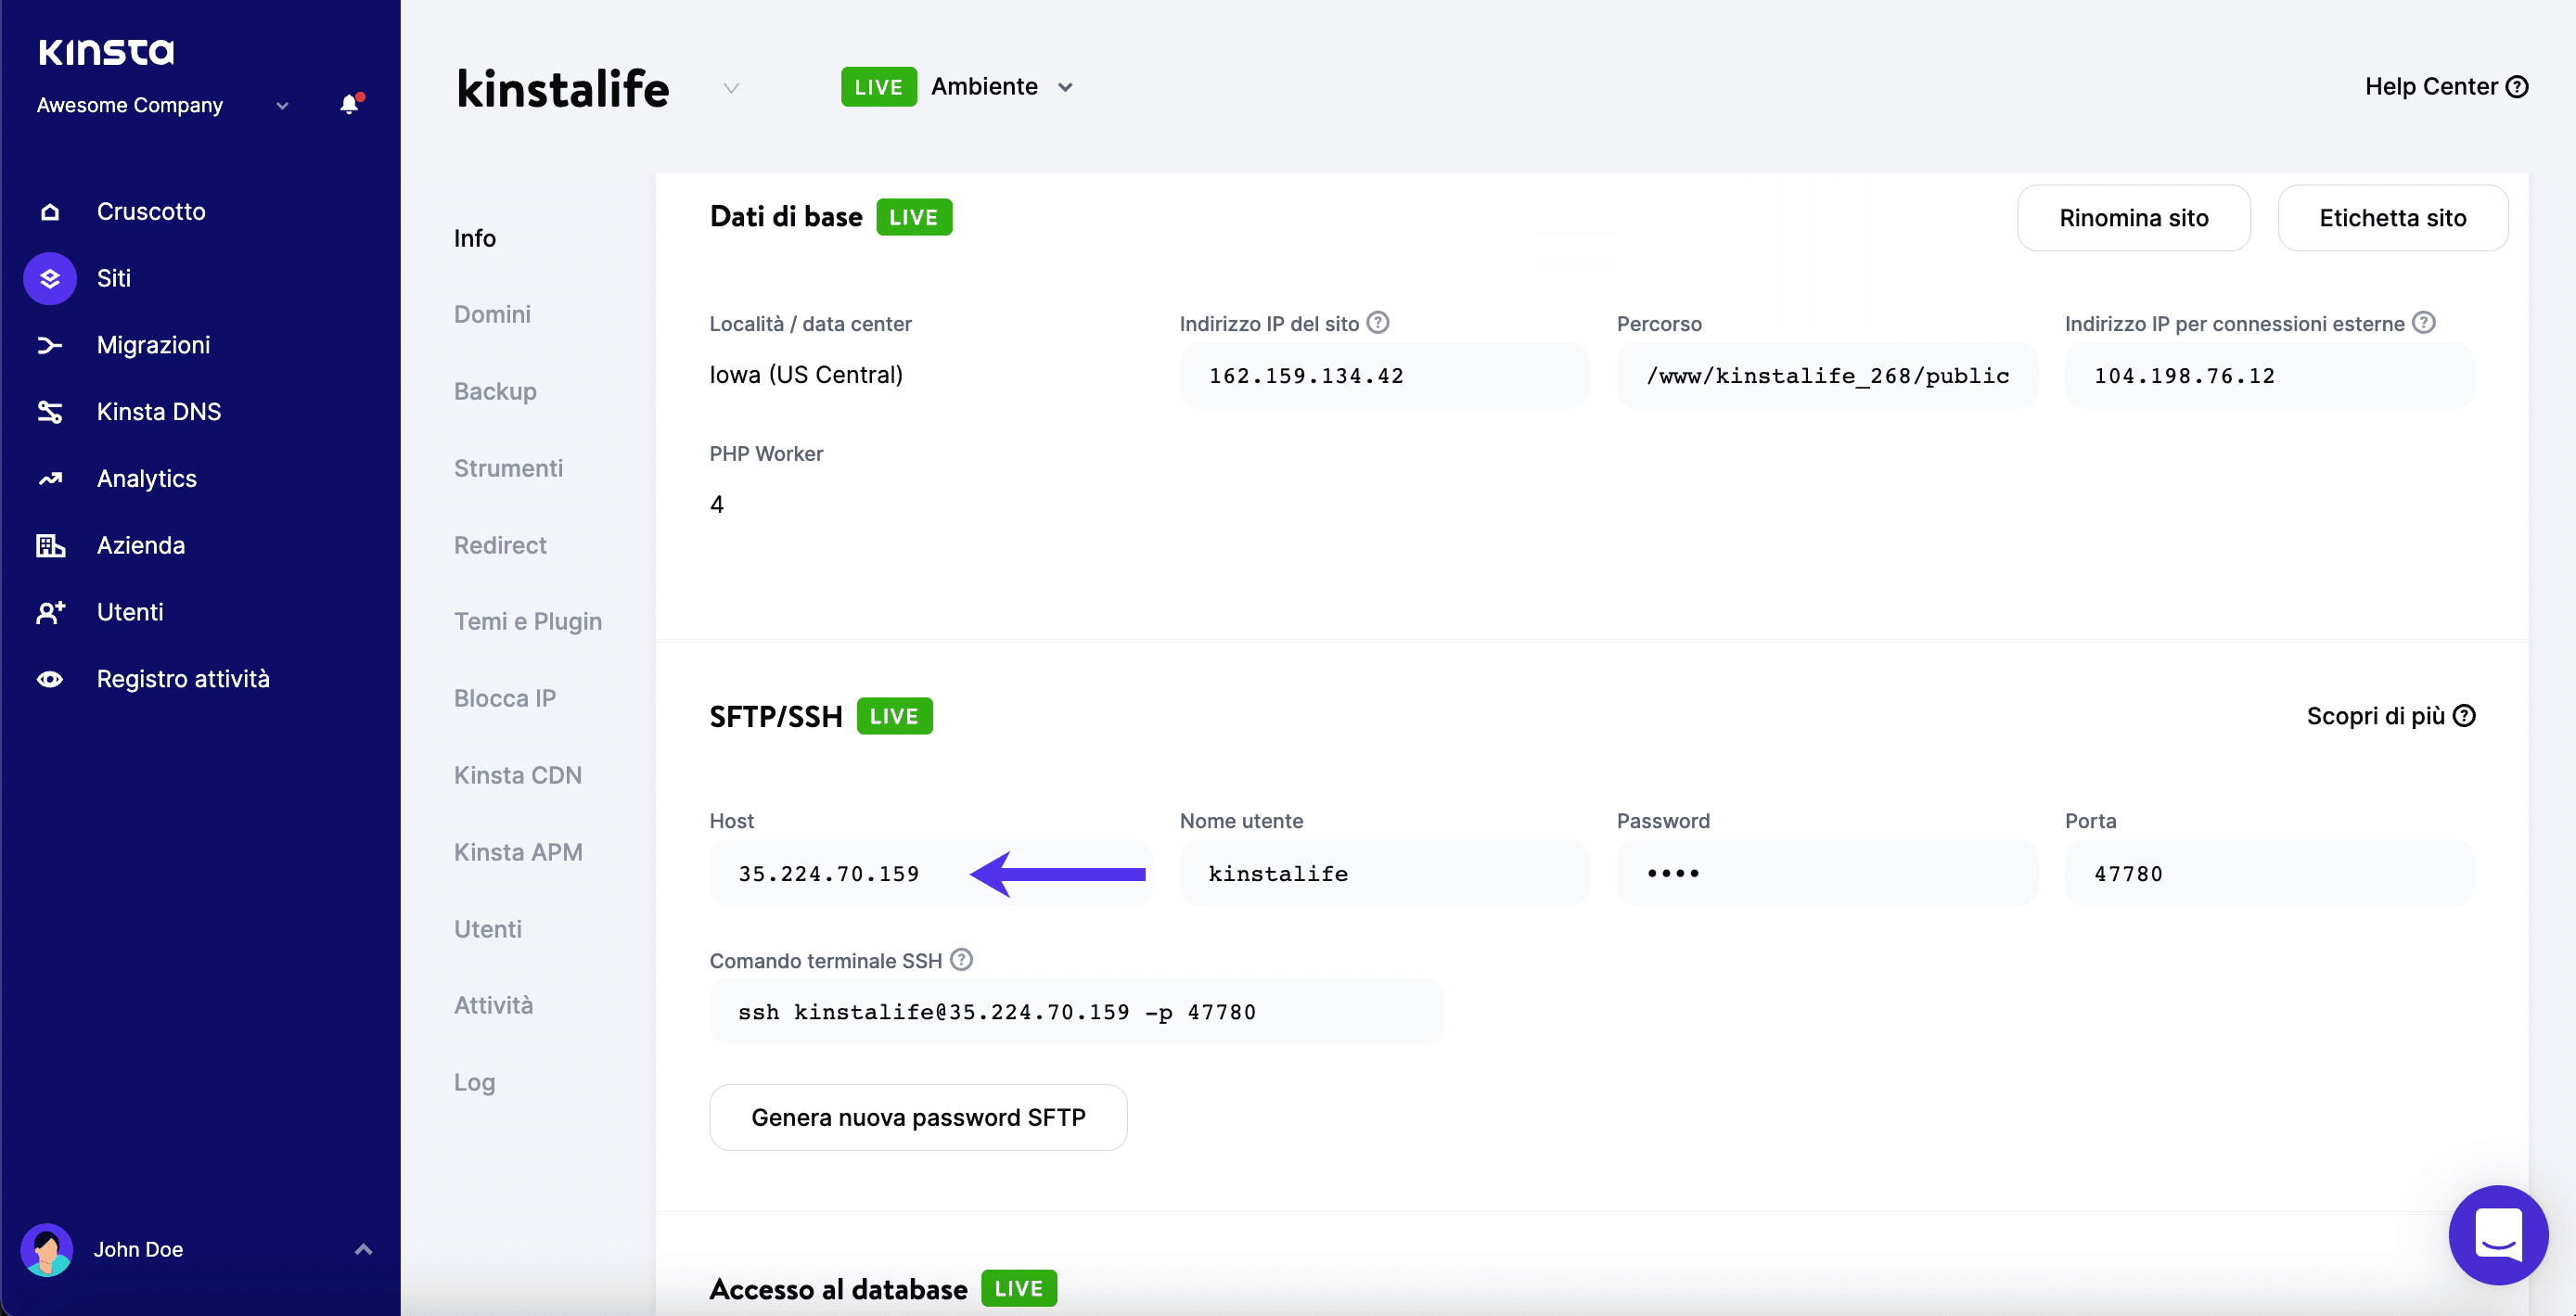Switch to the Domini tab
This screenshot has width=2576, height=1316.
click(x=492, y=314)
